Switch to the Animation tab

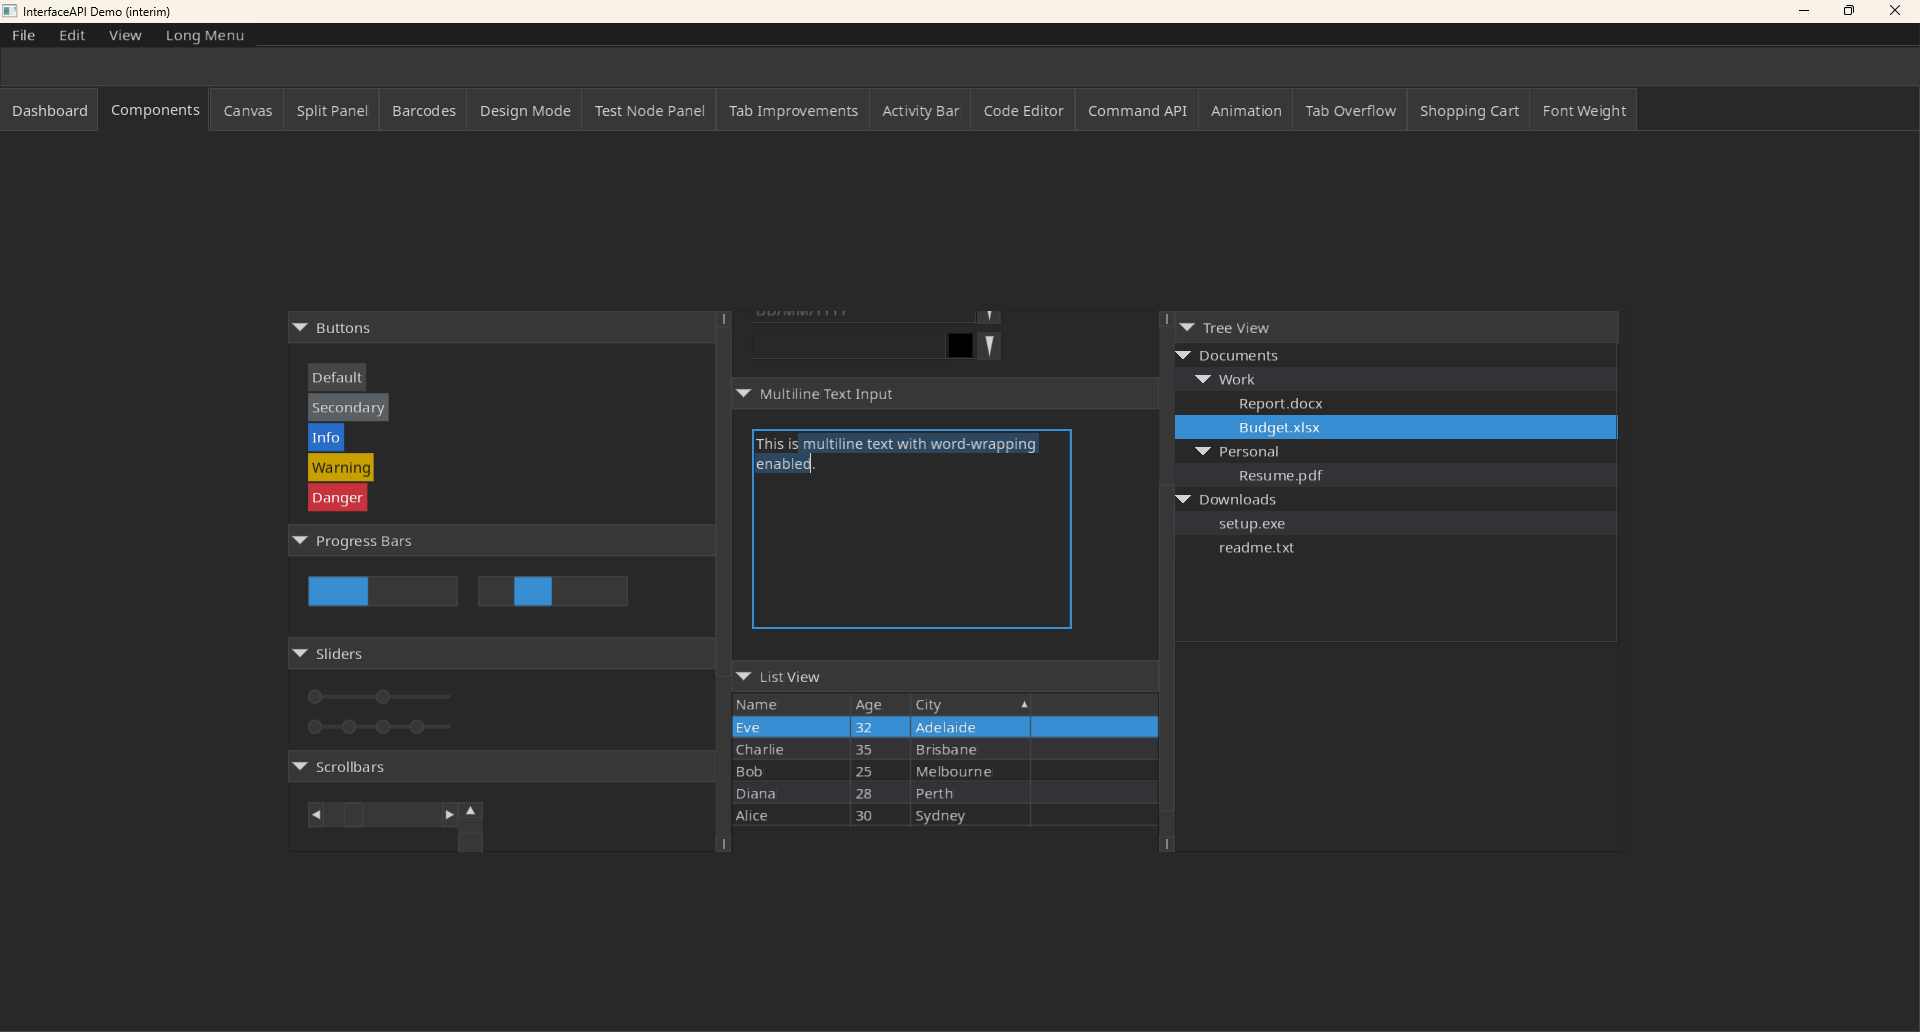[1246, 111]
